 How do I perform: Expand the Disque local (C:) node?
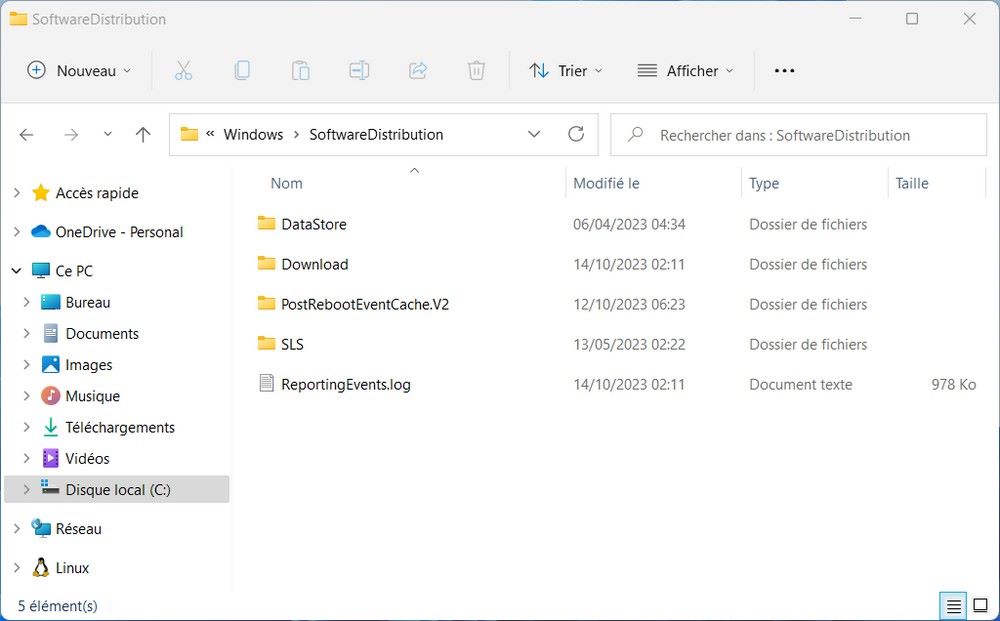(x=26, y=489)
